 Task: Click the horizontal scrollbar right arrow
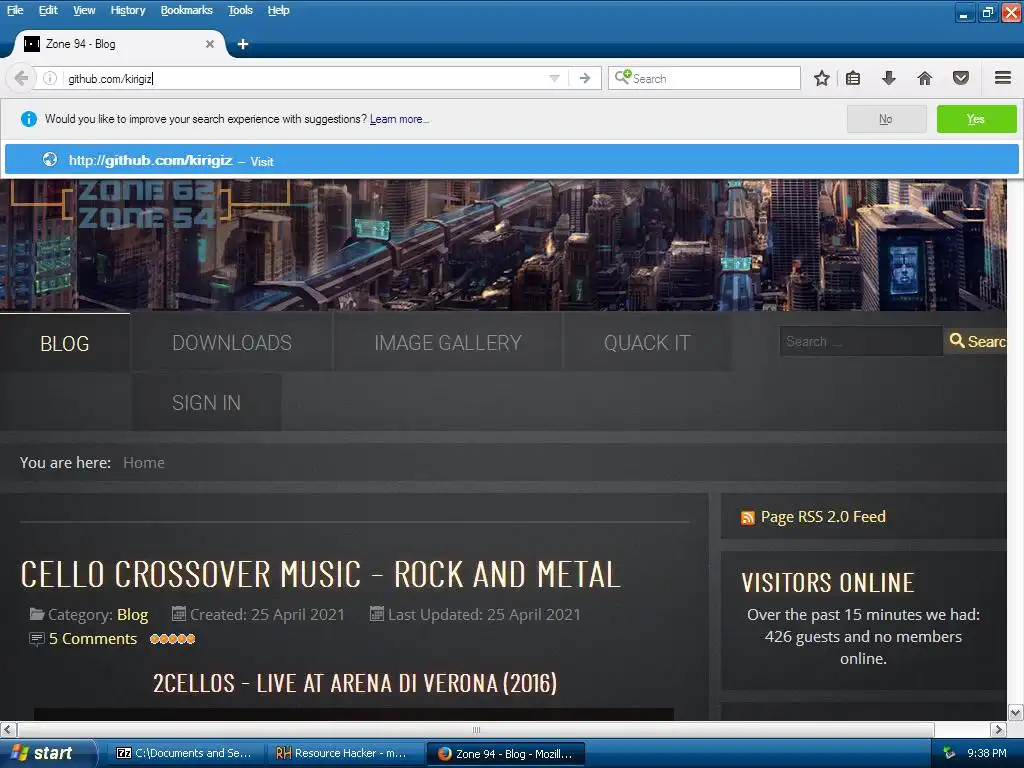(998, 729)
